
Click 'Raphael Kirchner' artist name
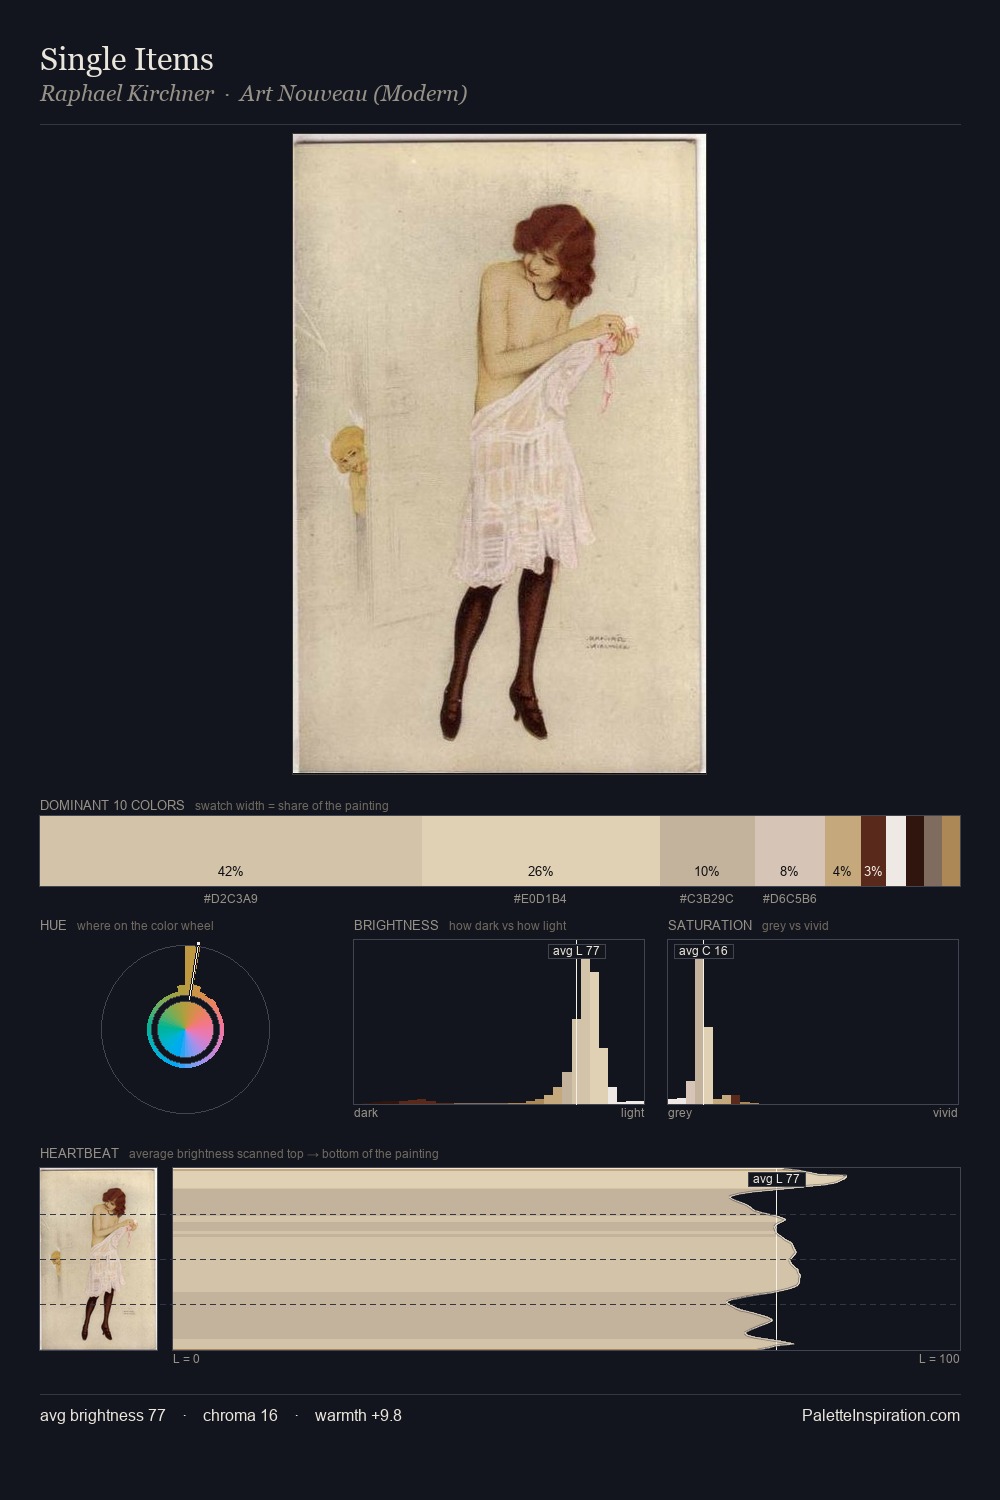(x=127, y=94)
